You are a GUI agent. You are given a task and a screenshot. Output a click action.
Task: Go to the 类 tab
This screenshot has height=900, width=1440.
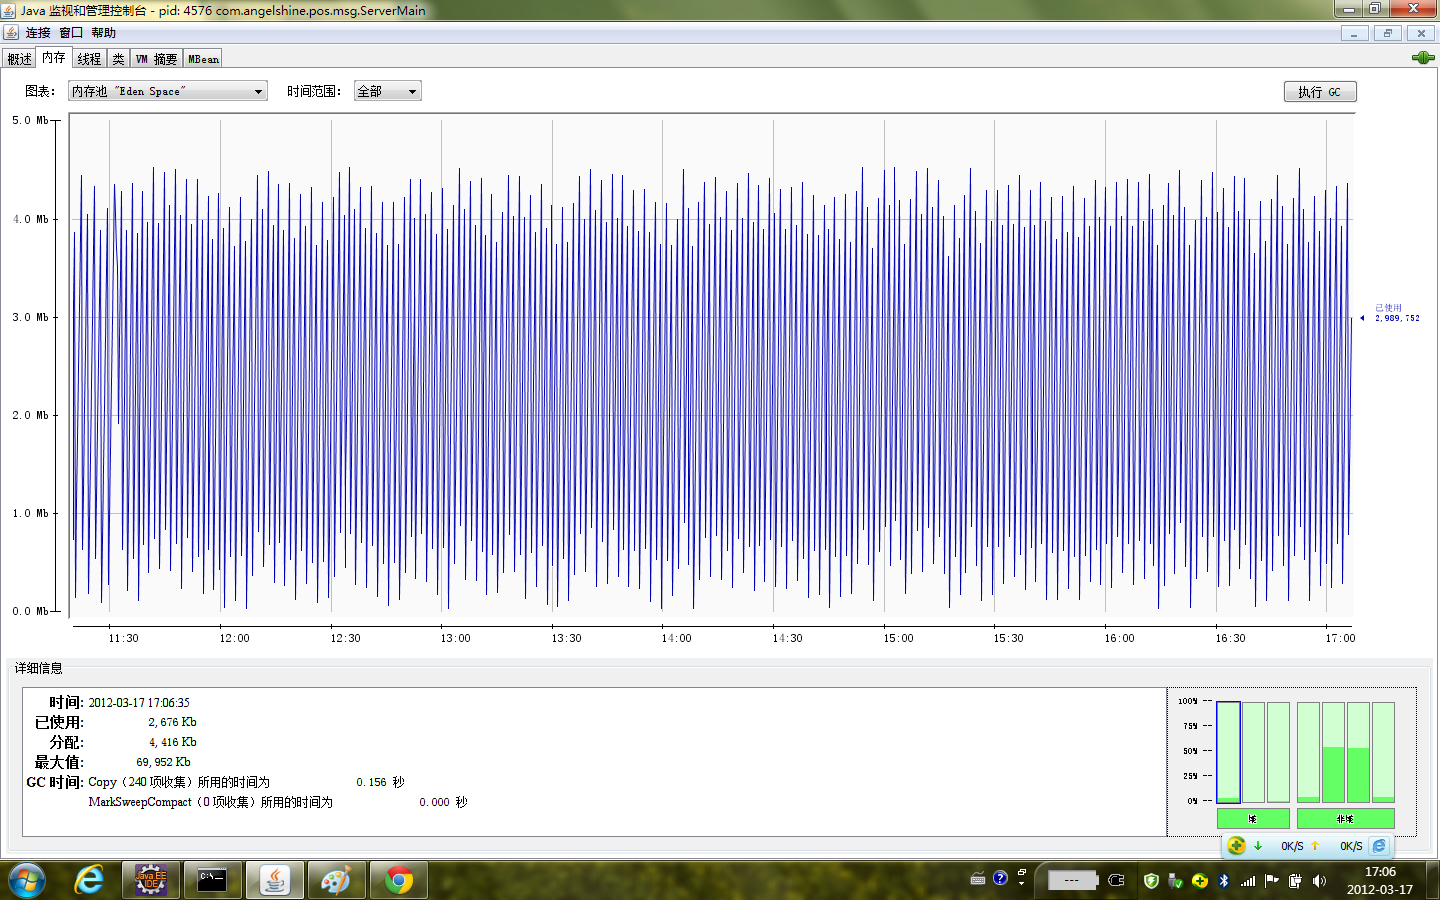(118, 59)
